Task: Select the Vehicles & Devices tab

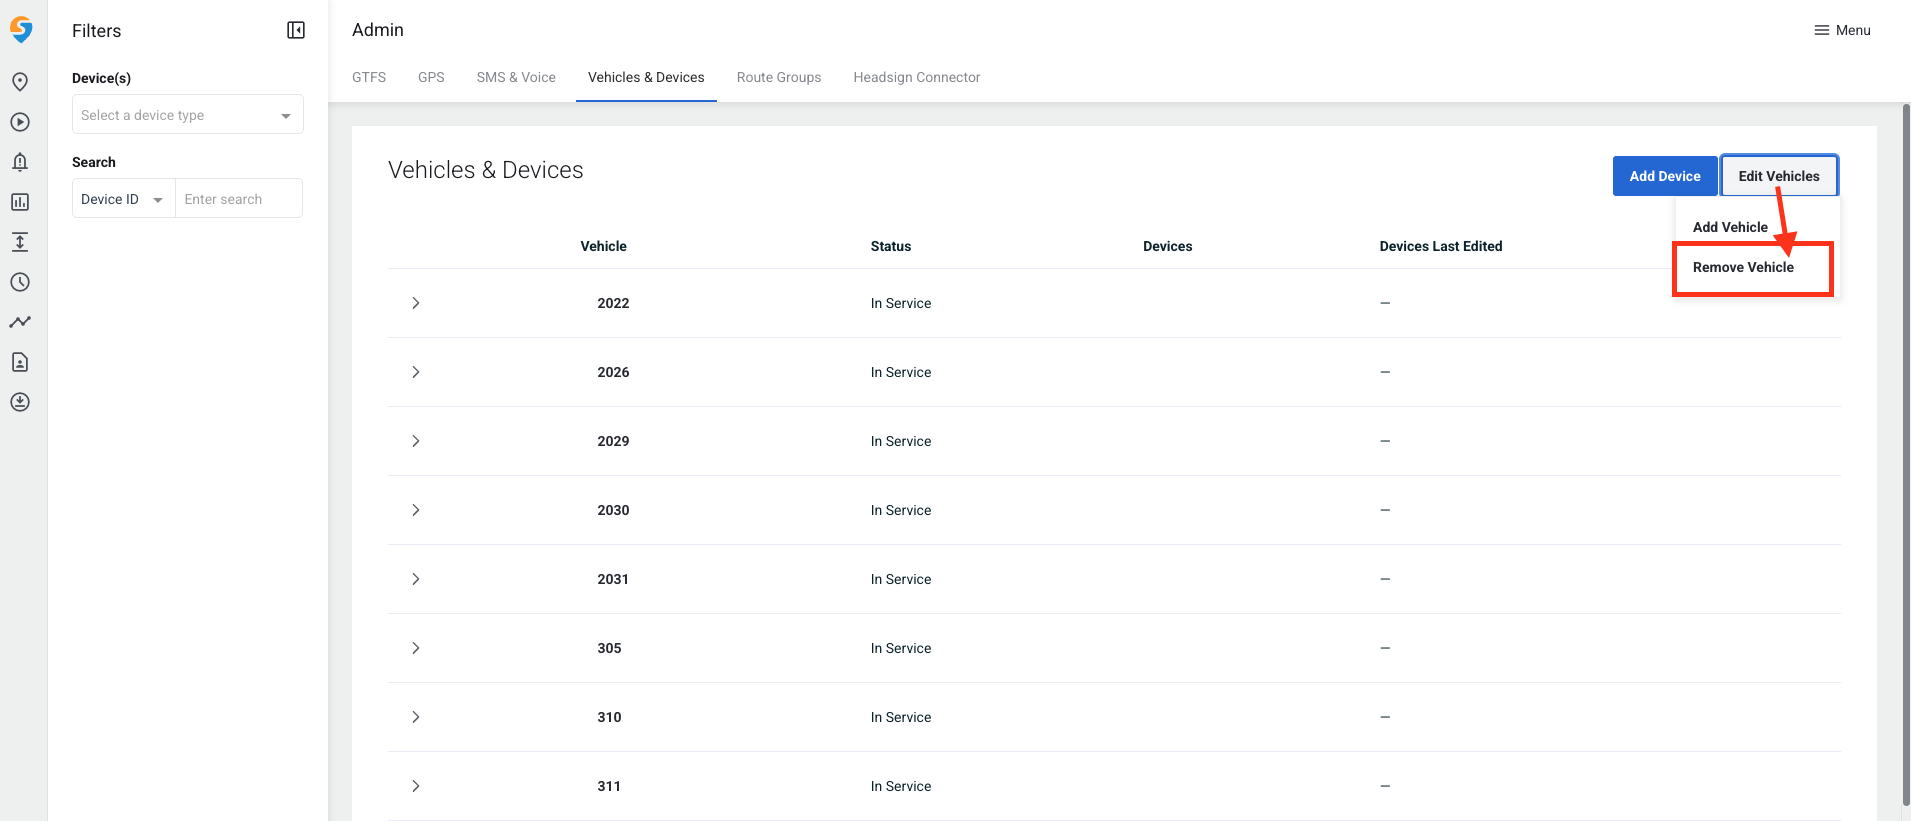Action: (x=646, y=77)
